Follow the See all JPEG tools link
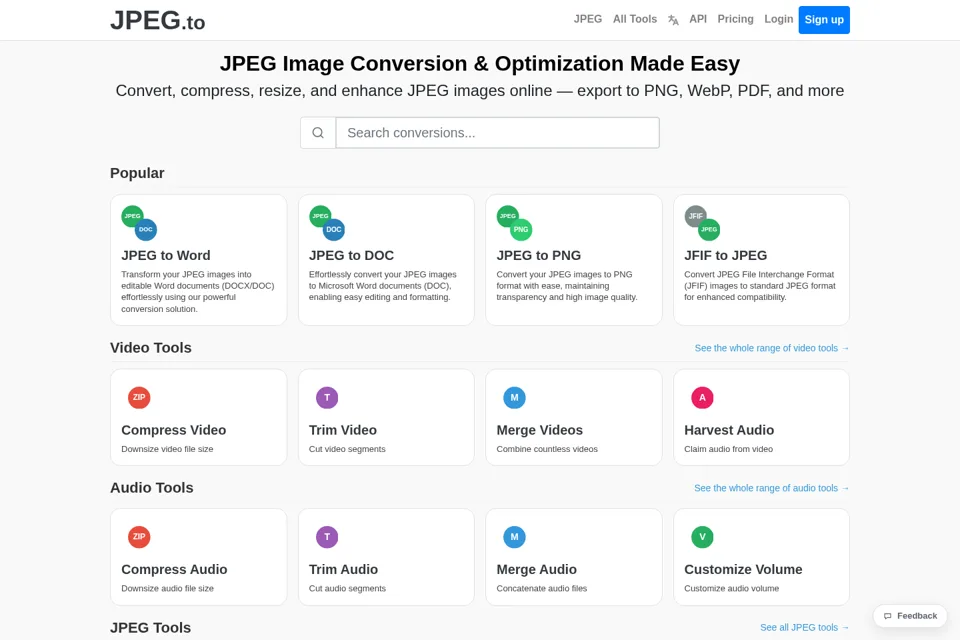 [804, 628]
